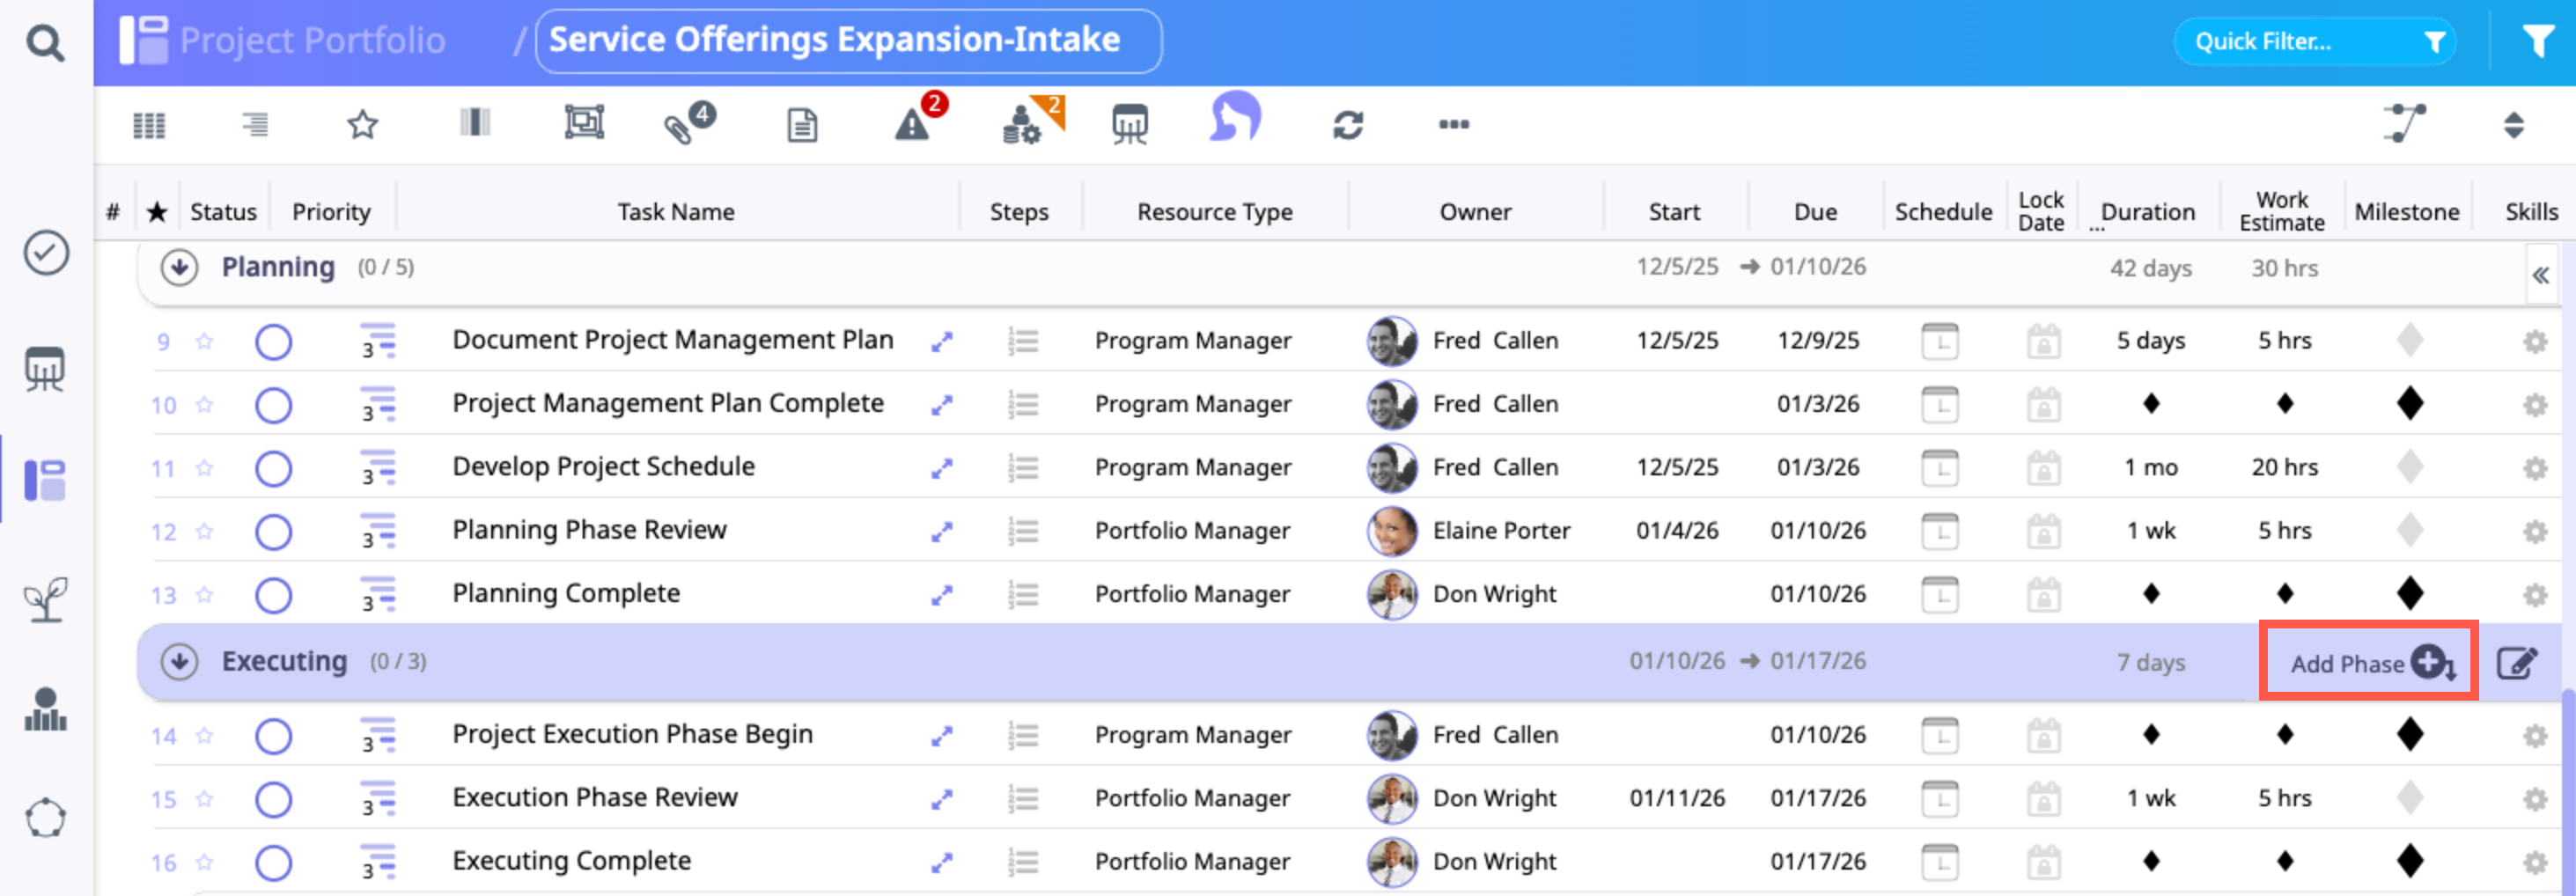Image resolution: width=2576 pixels, height=896 pixels.
Task: Open the Project Portfolio breadcrumb link
Action: point(312,41)
